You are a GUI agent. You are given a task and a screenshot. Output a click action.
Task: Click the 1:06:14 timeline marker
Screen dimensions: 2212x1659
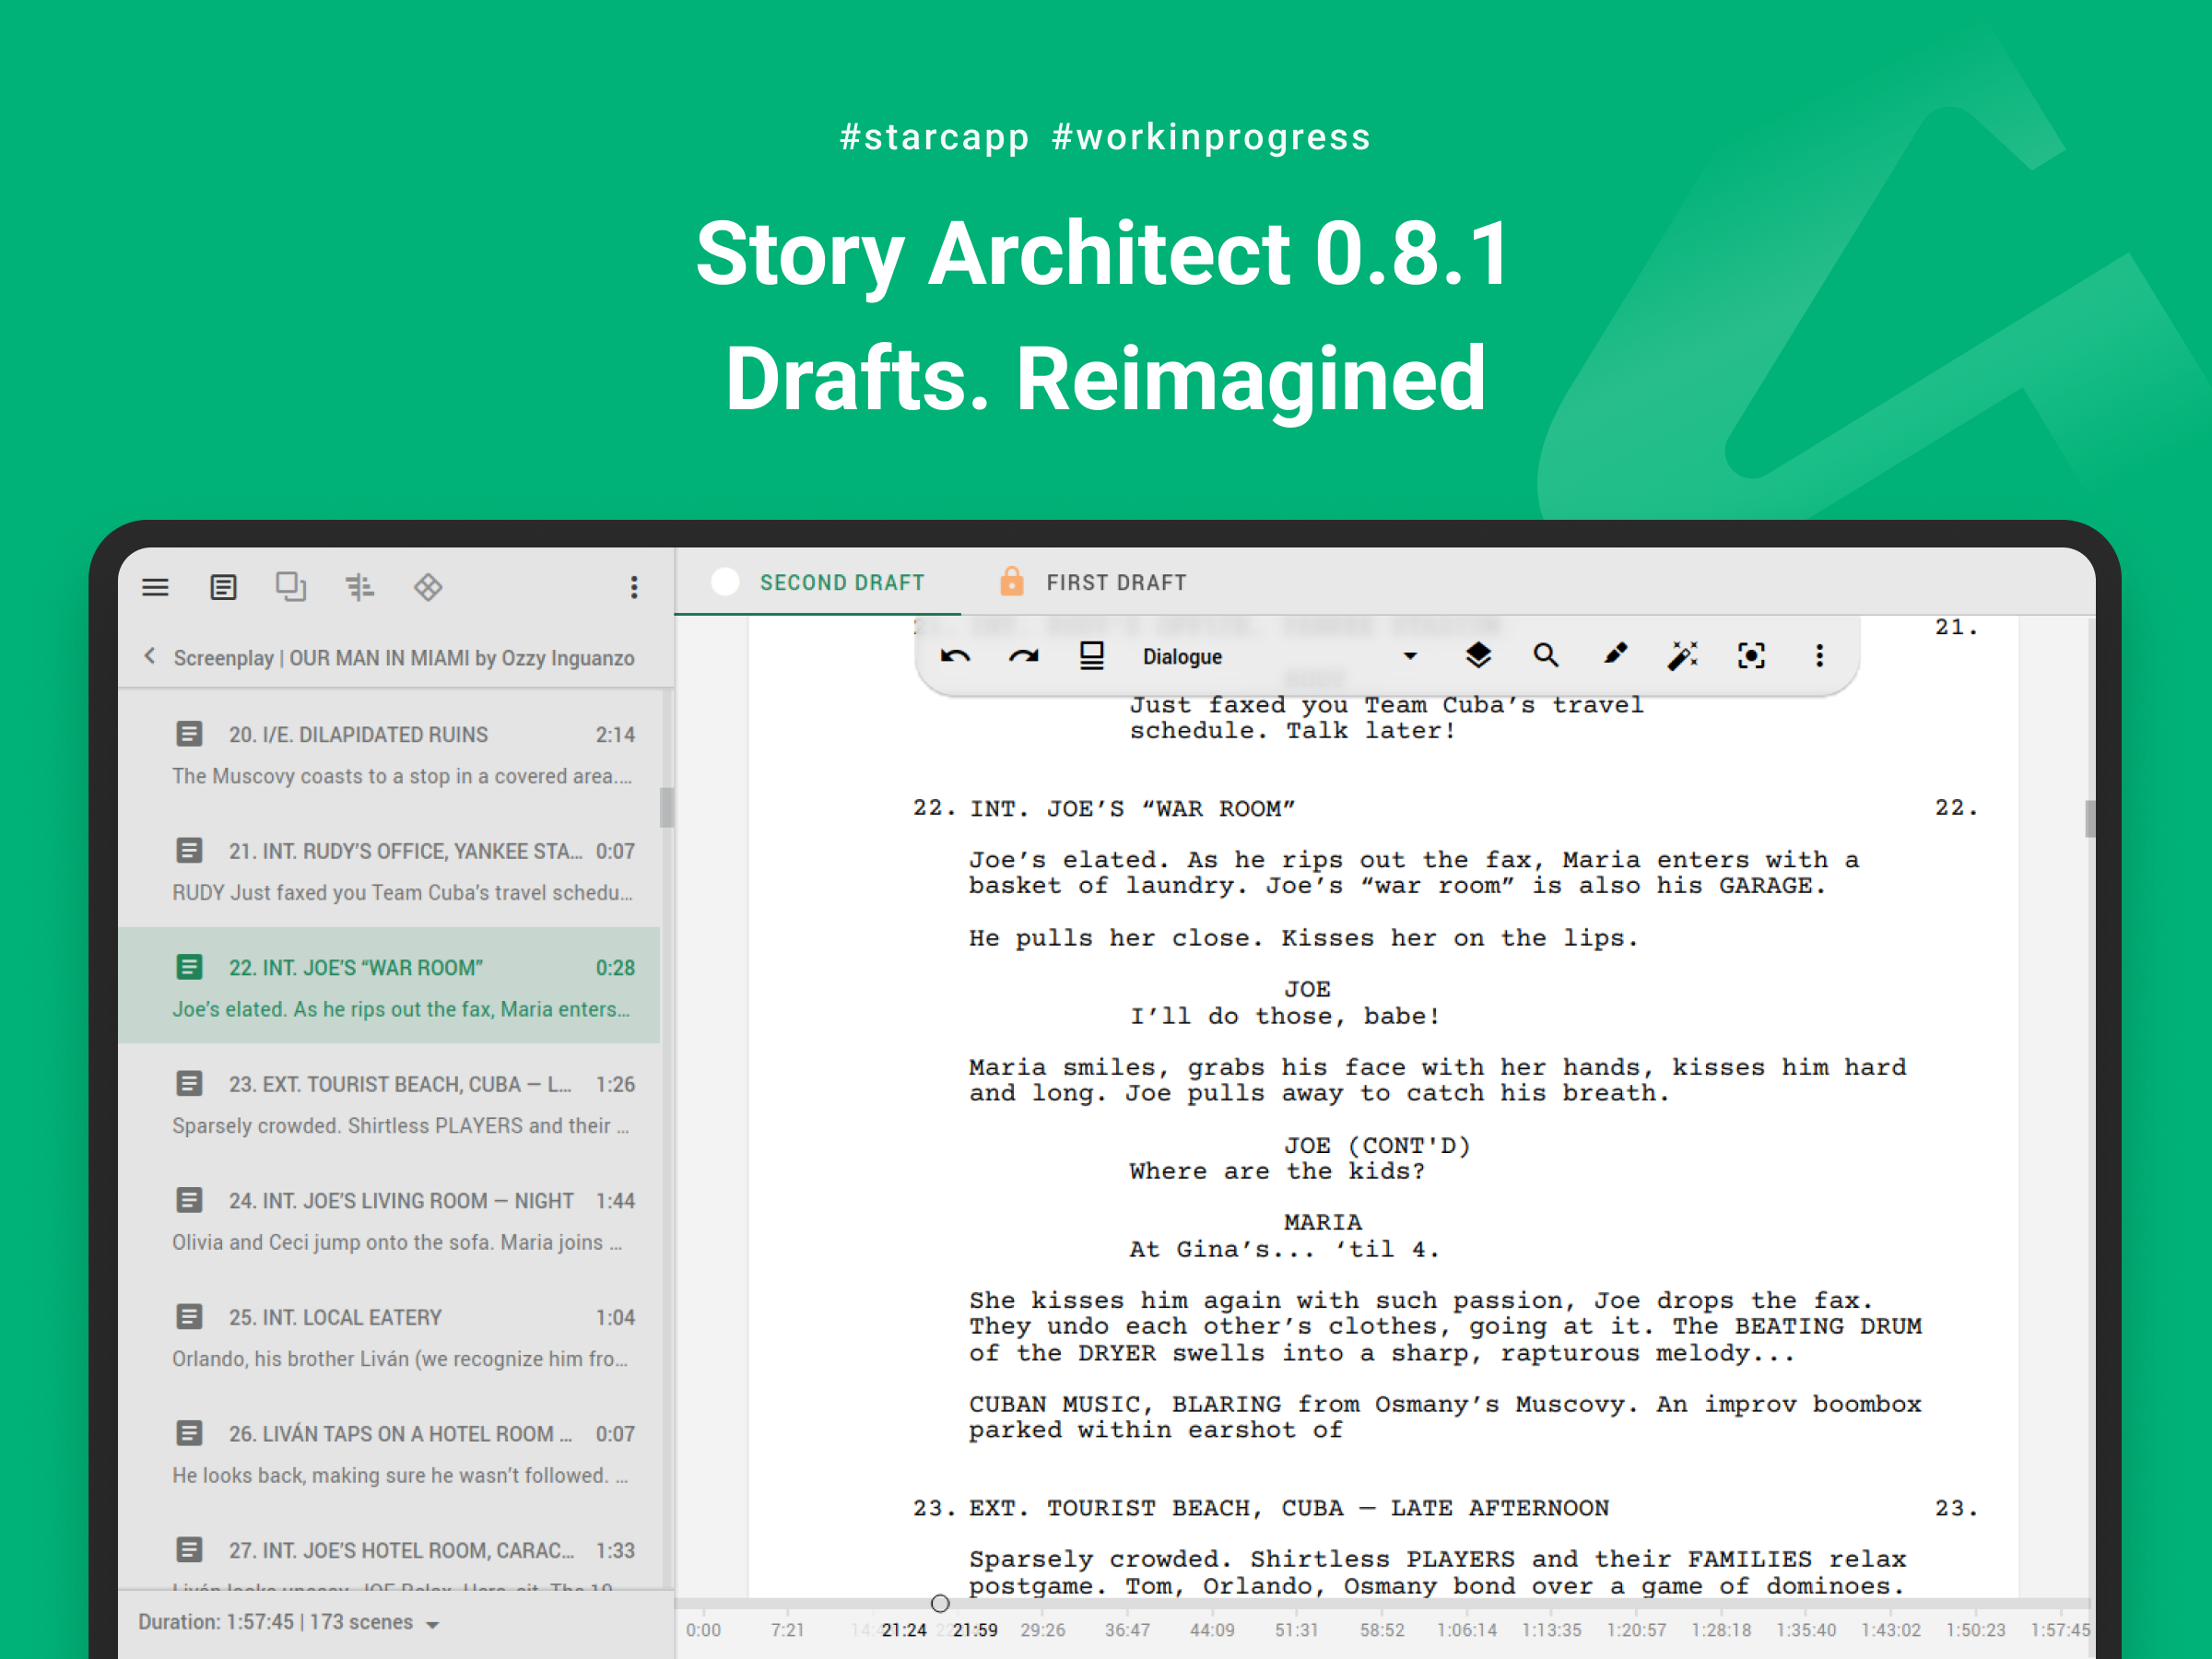pos(1466,1629)
